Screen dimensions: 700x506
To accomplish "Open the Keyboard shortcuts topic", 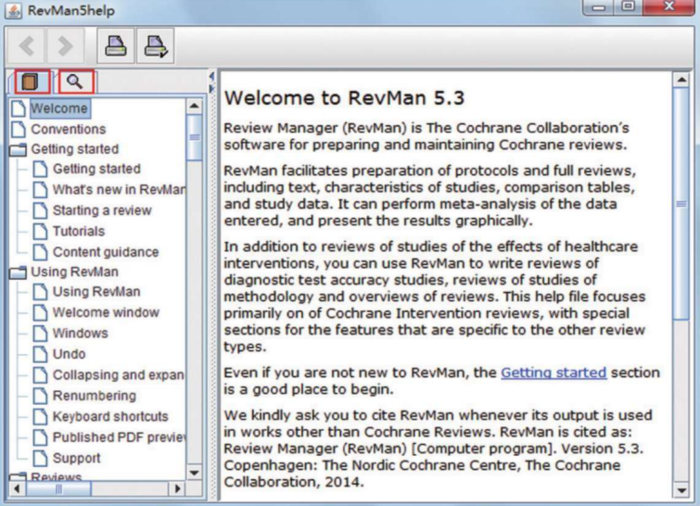I will [110, 417].
